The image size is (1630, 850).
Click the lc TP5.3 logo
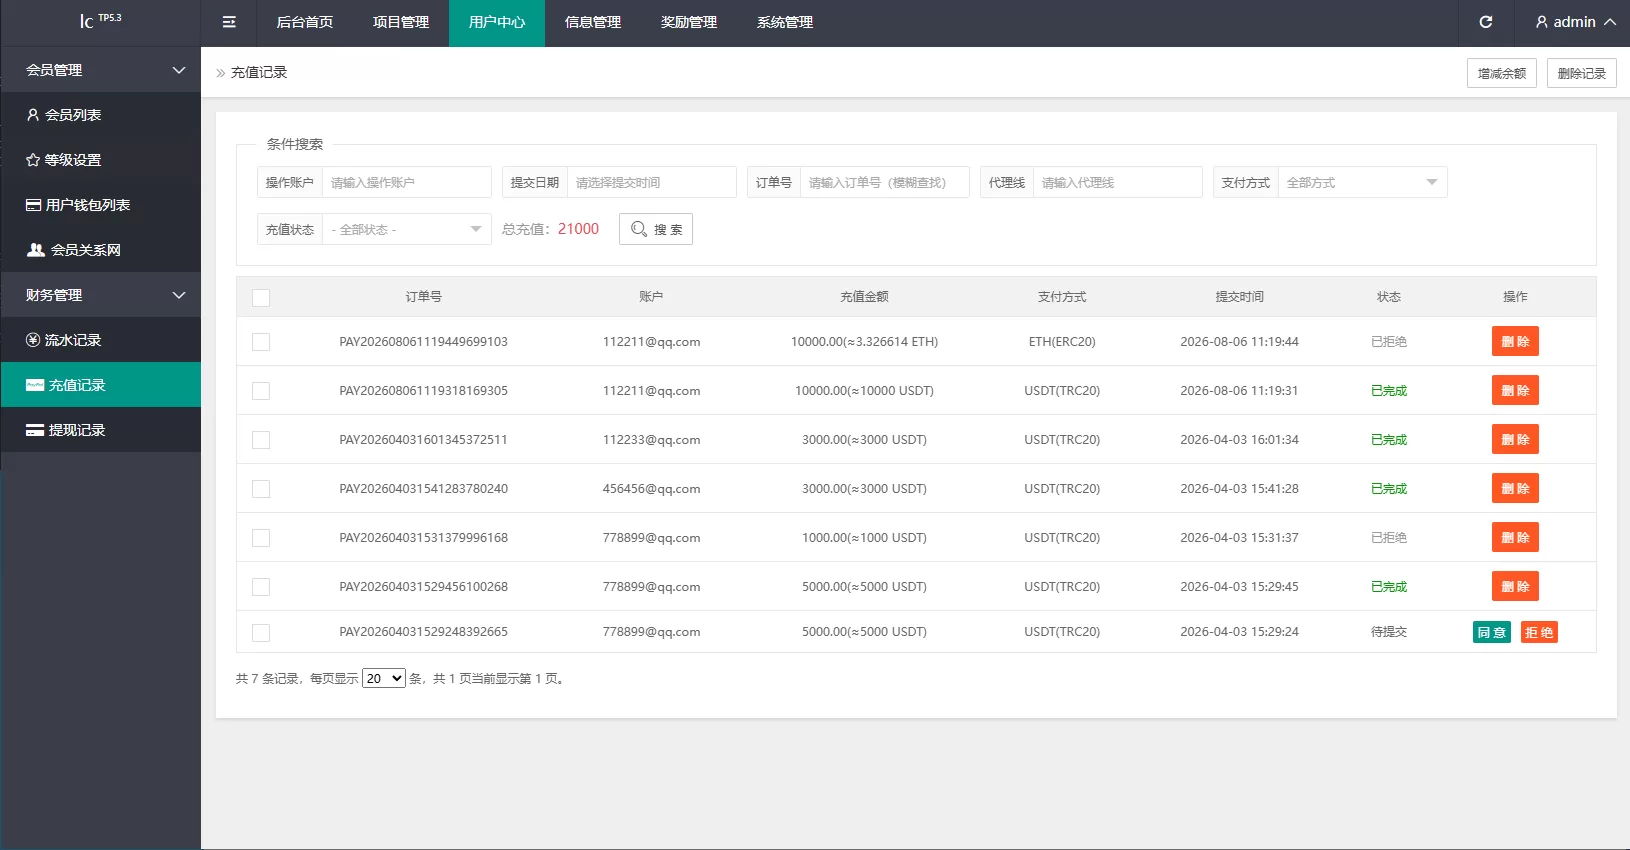pos(100,21)
